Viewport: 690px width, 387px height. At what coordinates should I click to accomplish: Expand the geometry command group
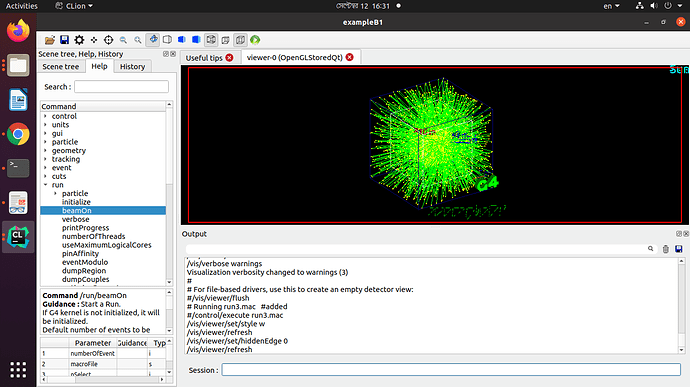(45, 151)
